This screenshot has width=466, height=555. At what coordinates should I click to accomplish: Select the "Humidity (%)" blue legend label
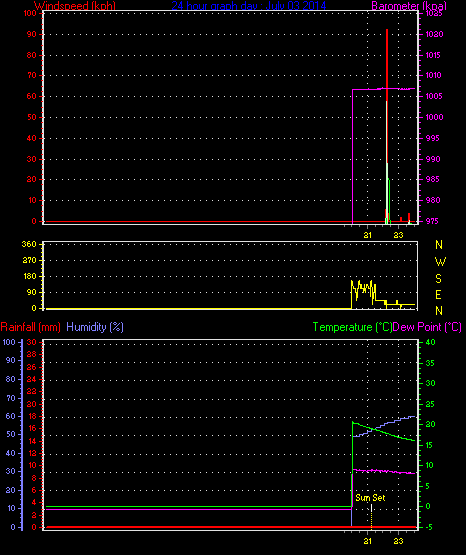point(95,327)
